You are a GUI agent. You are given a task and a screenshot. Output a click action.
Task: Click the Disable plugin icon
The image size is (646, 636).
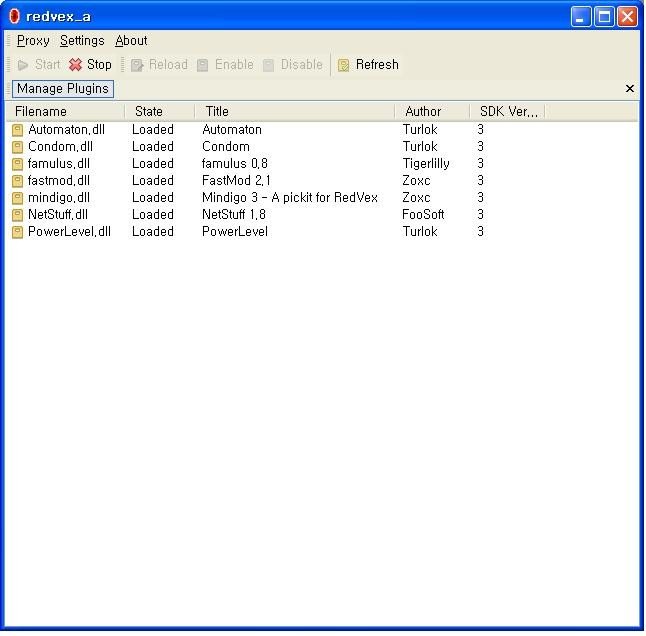click(268, 65)
